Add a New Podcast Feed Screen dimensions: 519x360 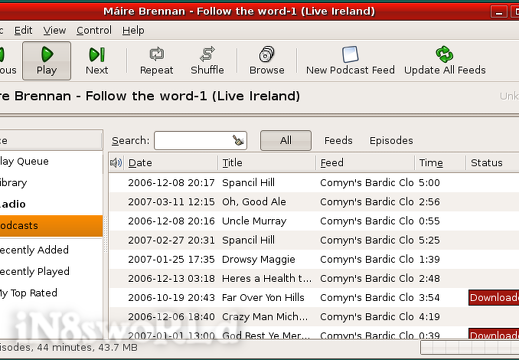pos(350,61)
